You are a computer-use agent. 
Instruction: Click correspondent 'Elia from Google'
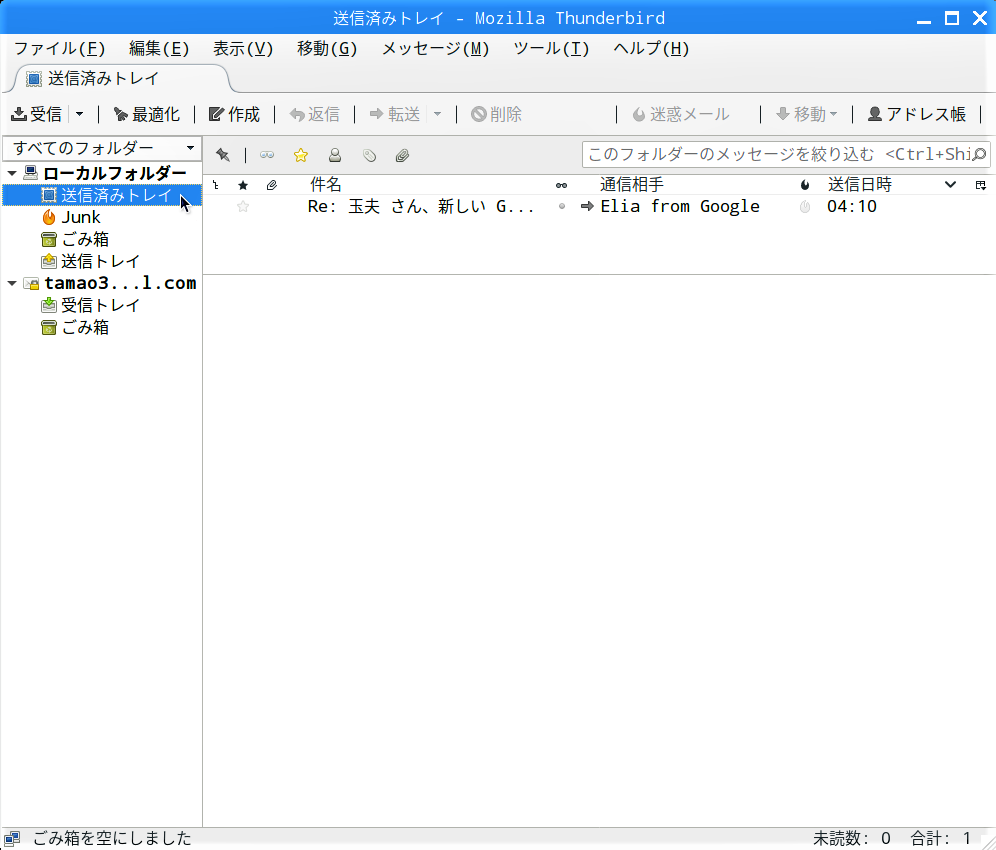(x=680, y=206)
